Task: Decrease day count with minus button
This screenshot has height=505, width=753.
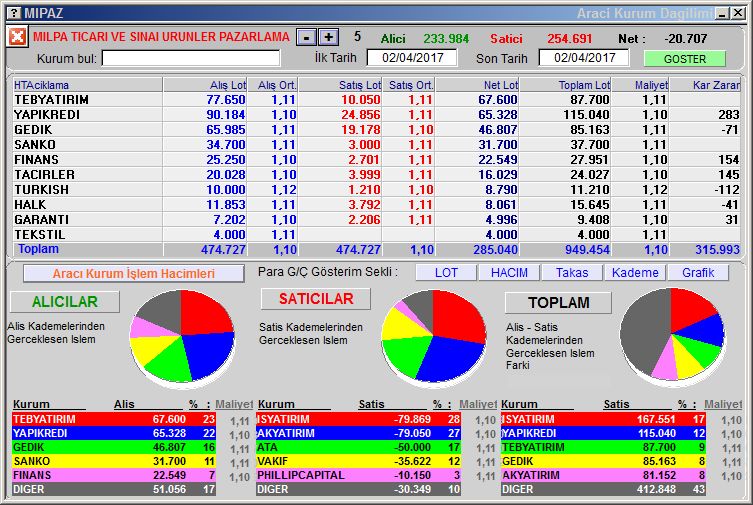Action: (x=306, y=37)
